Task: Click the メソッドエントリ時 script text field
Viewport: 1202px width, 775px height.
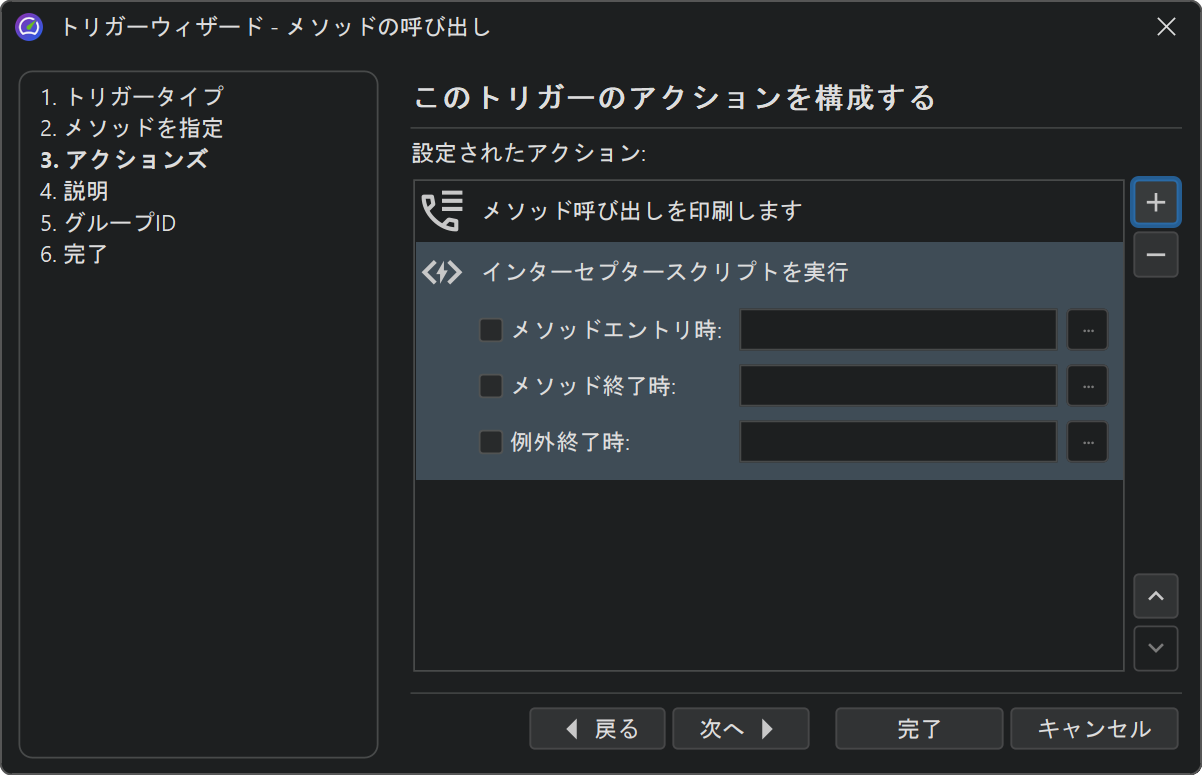Action: pos(898,330)
